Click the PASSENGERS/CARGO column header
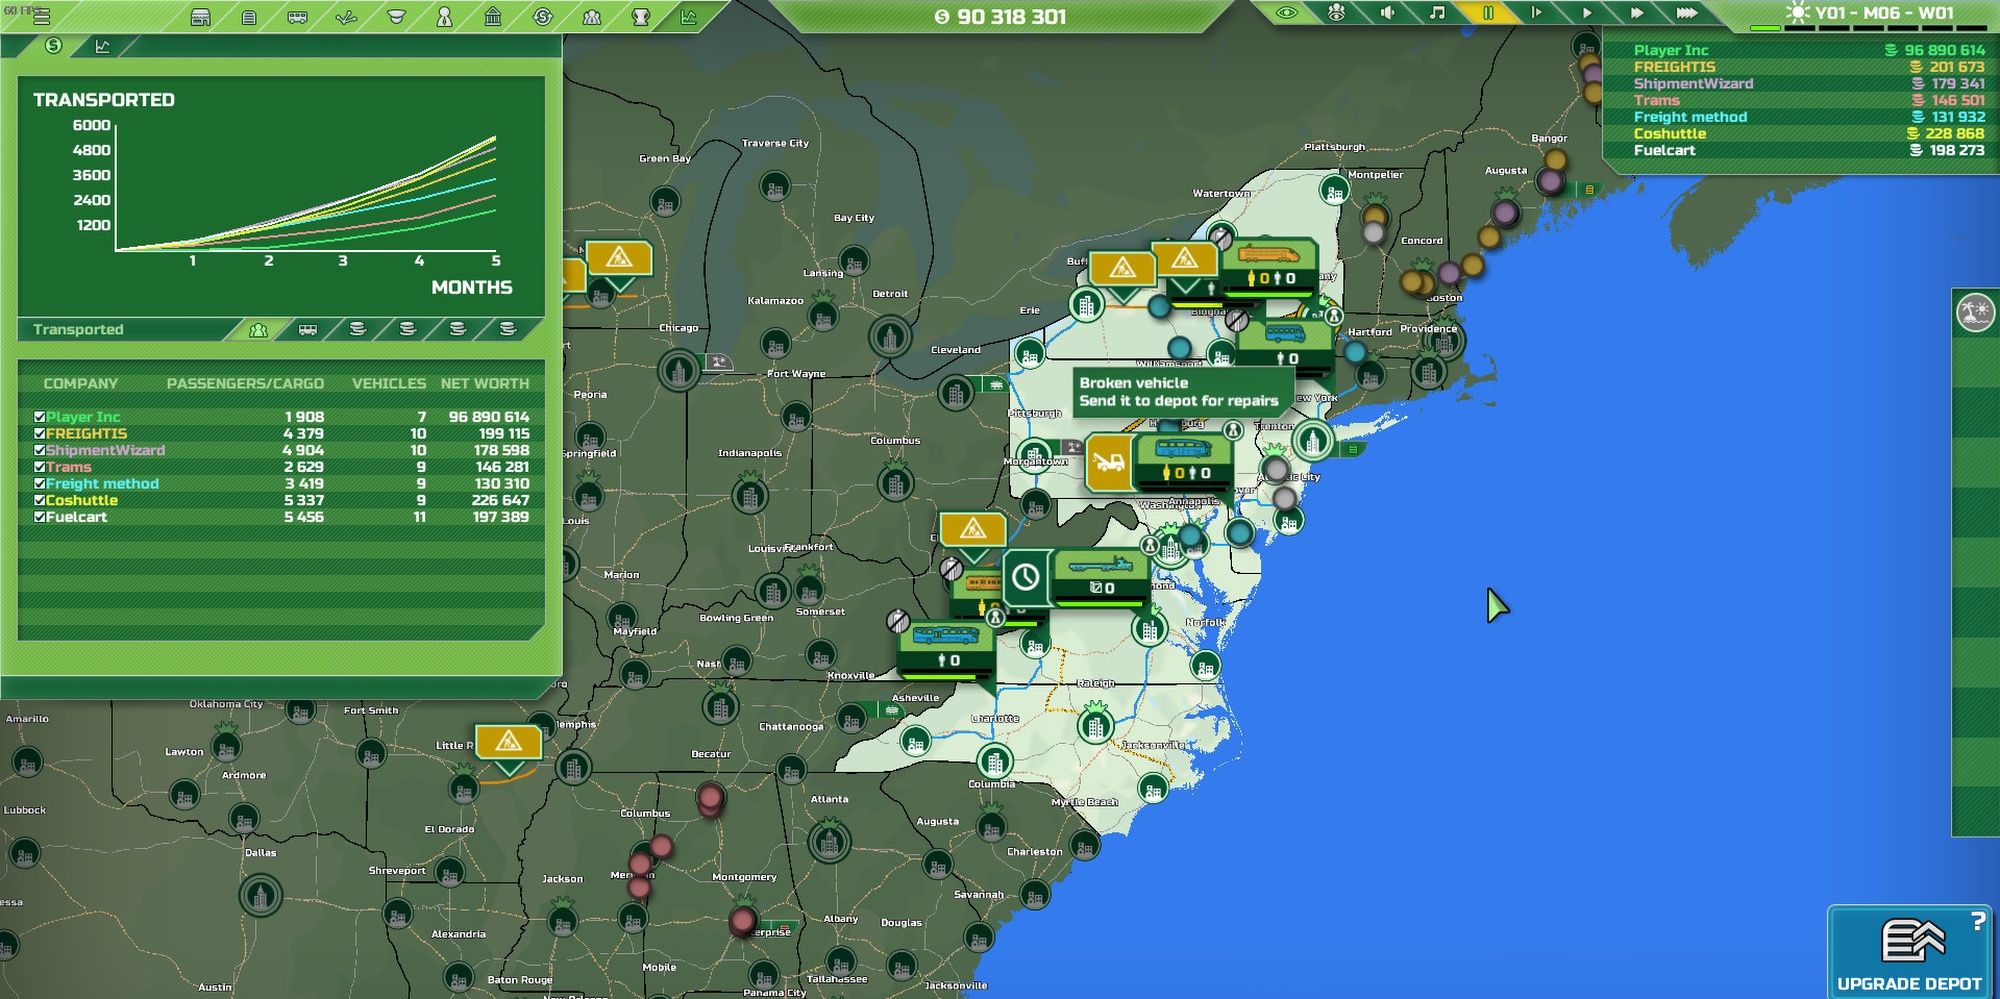 pyautogui.click(x=245, y=384)
